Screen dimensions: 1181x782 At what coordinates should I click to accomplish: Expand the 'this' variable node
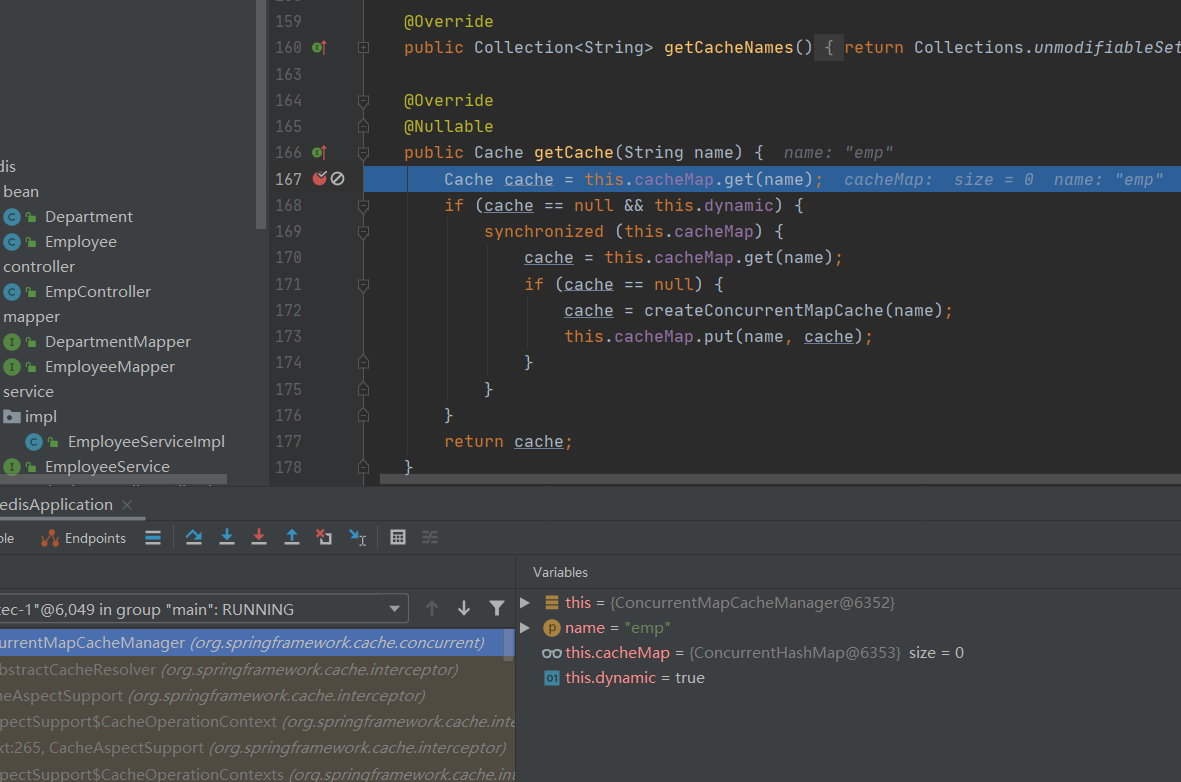point(526,603)
